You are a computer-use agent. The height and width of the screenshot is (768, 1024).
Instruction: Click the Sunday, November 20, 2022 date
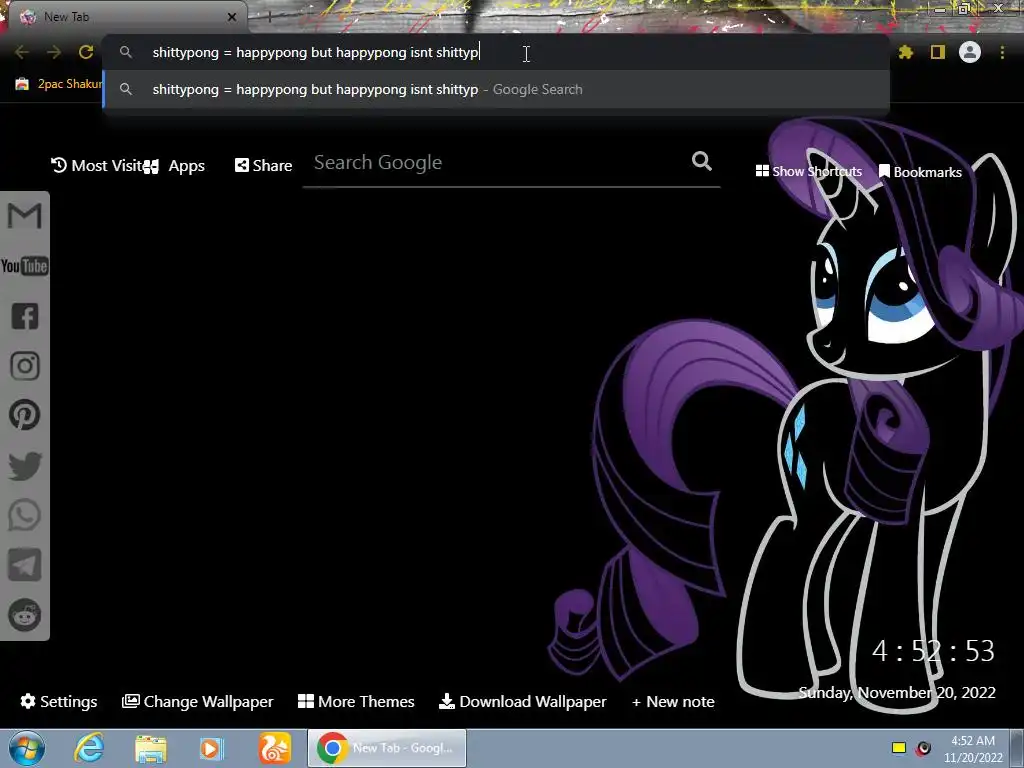click(x=897, y=692)
